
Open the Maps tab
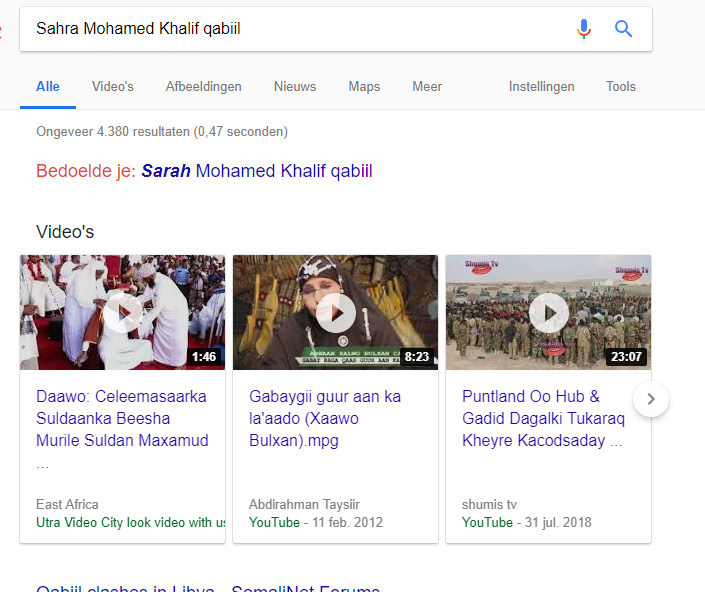(x=364, y=86)
